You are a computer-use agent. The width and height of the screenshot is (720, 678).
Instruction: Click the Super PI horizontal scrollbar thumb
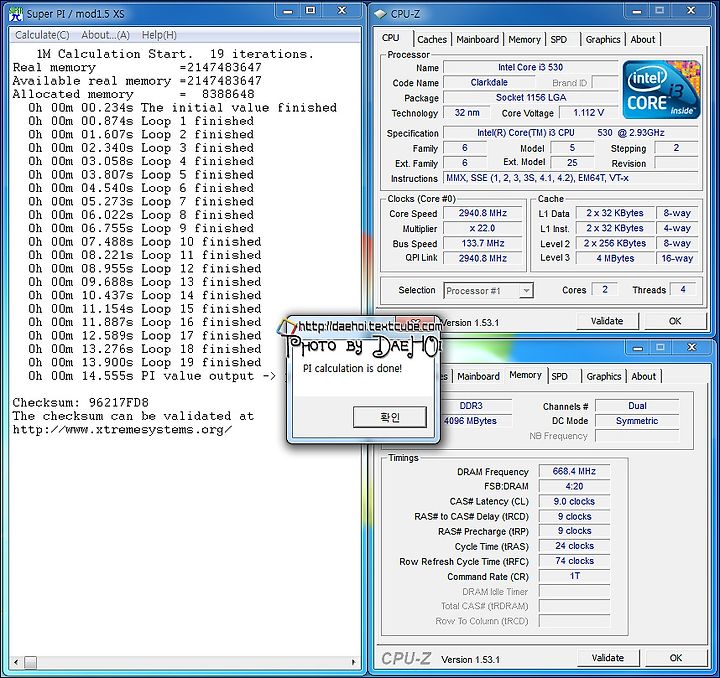(30, 662)
